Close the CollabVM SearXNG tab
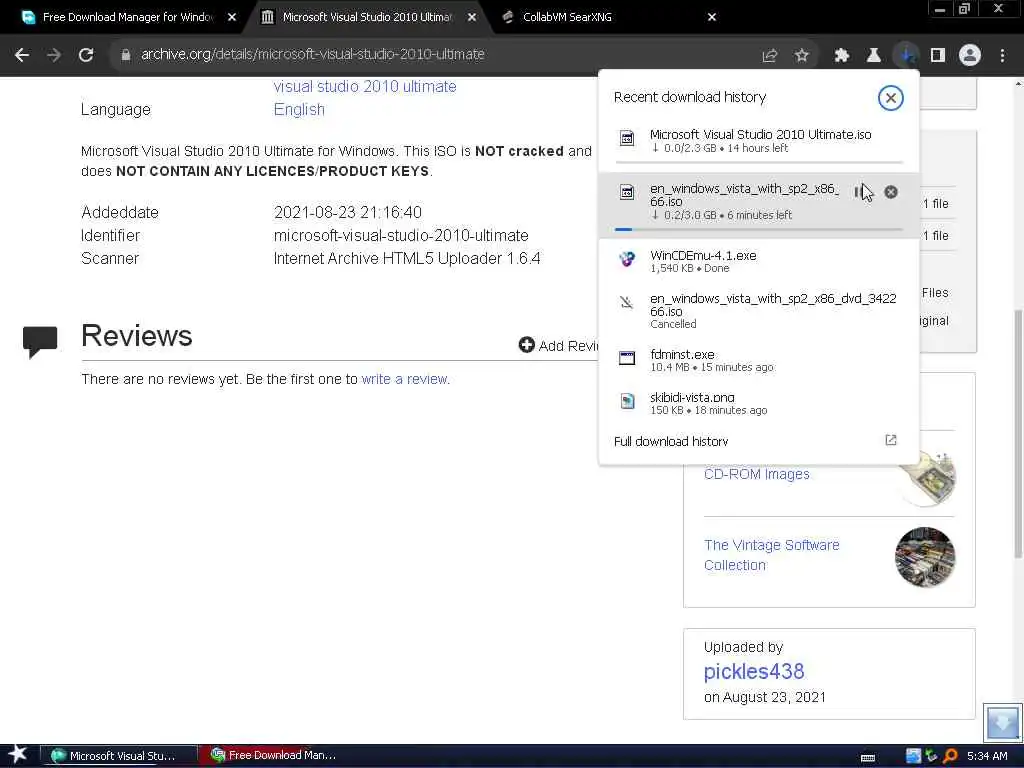Screen dimensions: 1024x768 point(712,17)
